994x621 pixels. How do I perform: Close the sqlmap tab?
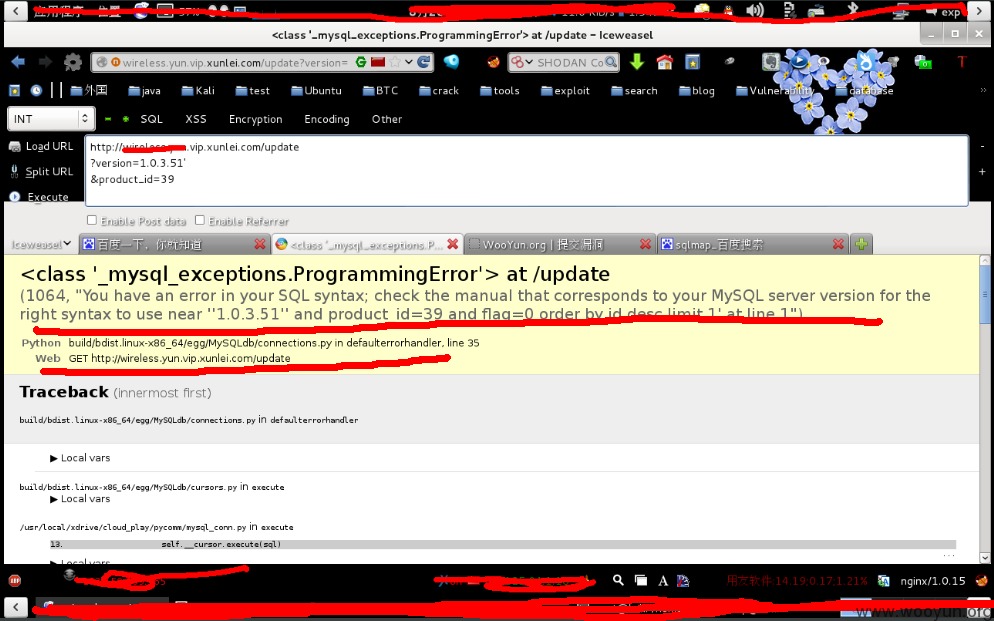tap(838, 244)
